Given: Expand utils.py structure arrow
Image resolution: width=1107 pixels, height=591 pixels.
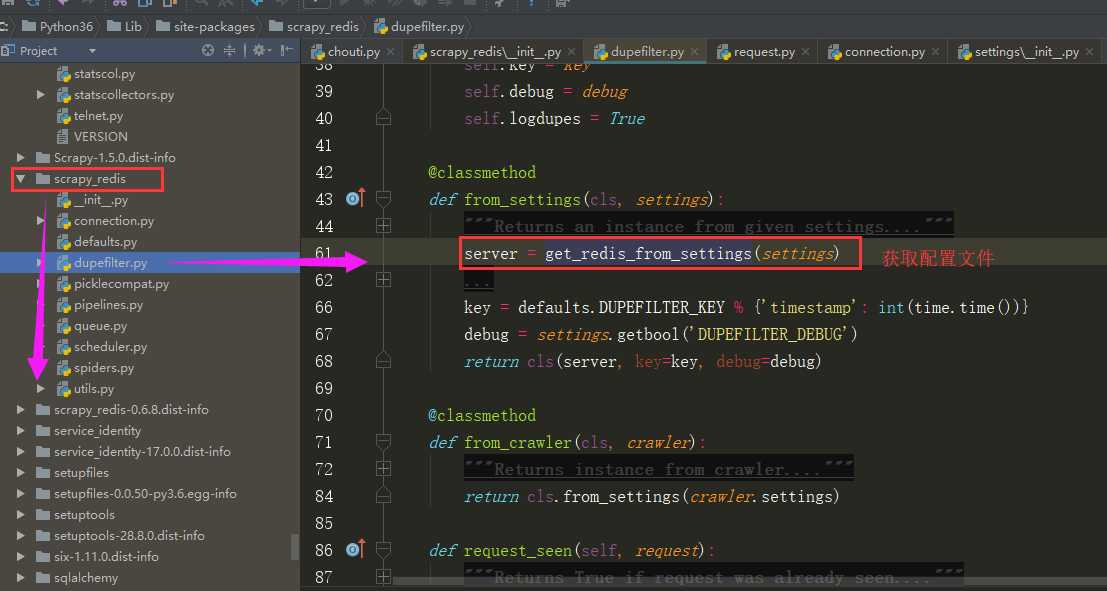Looking at the screenshot, I should [x=41, y=388].
